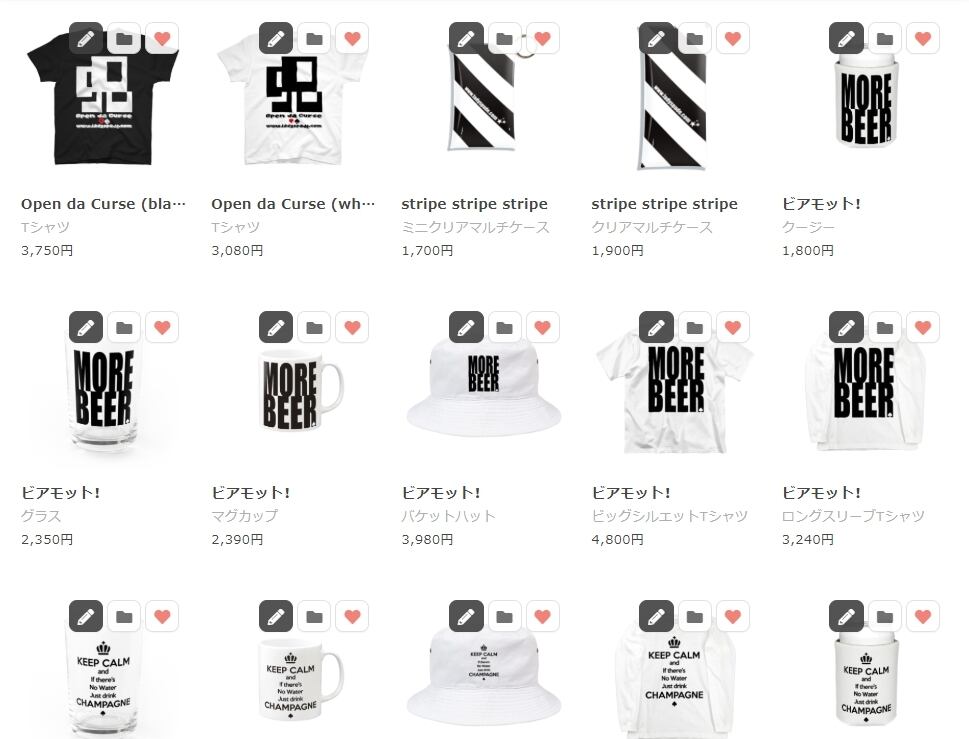Unlike the MORE BEER クージー item
This screenshot has height=739, width=969.
(x=923, y=38)
